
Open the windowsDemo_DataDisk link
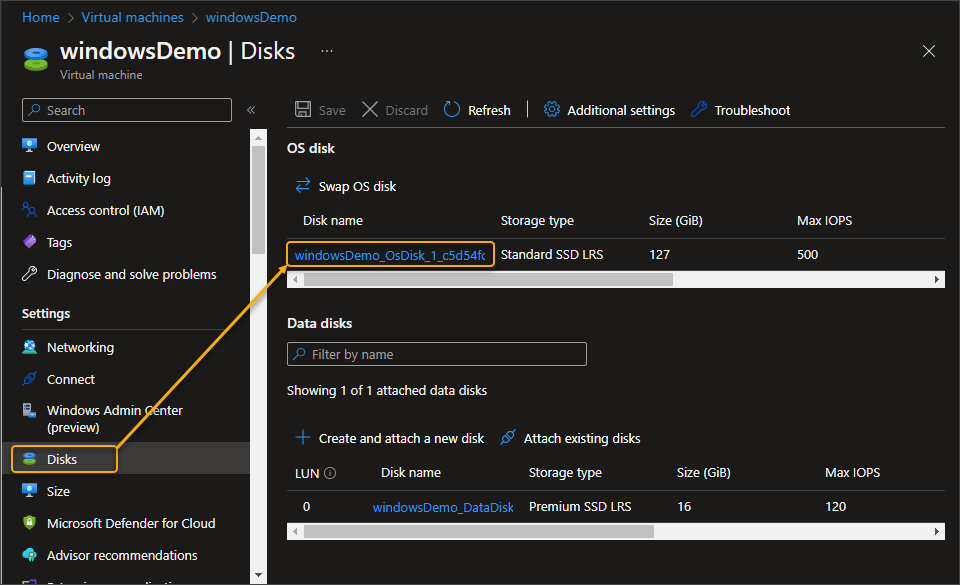[x=443, y=507]
